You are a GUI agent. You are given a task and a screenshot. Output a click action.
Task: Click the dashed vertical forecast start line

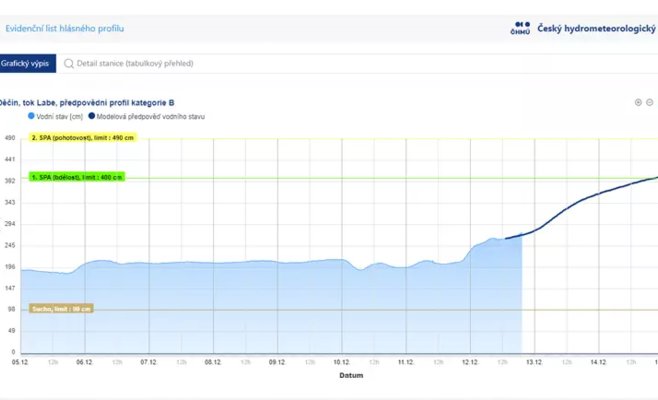click(523, 300)
